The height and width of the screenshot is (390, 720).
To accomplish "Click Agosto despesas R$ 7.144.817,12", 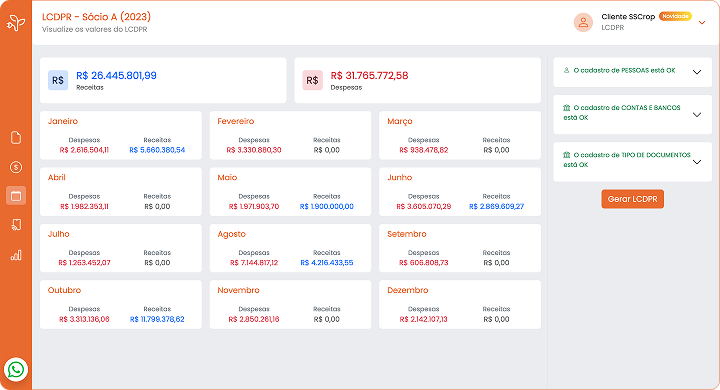I will tap(254, 263).
